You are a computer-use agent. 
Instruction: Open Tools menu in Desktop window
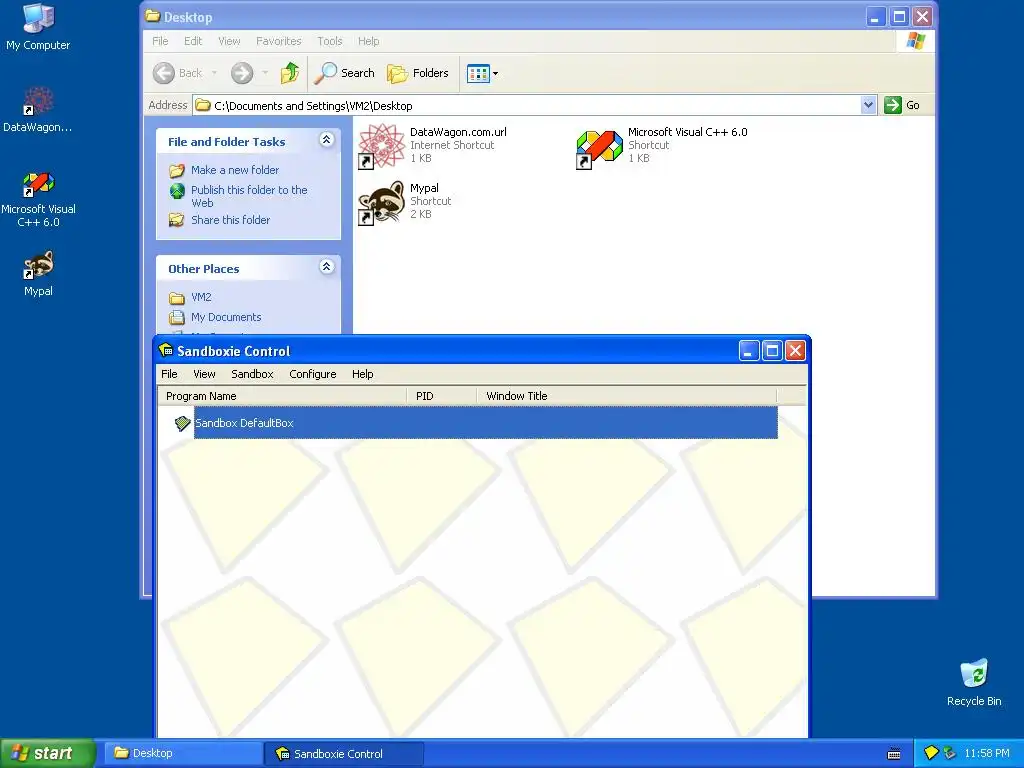330,41
